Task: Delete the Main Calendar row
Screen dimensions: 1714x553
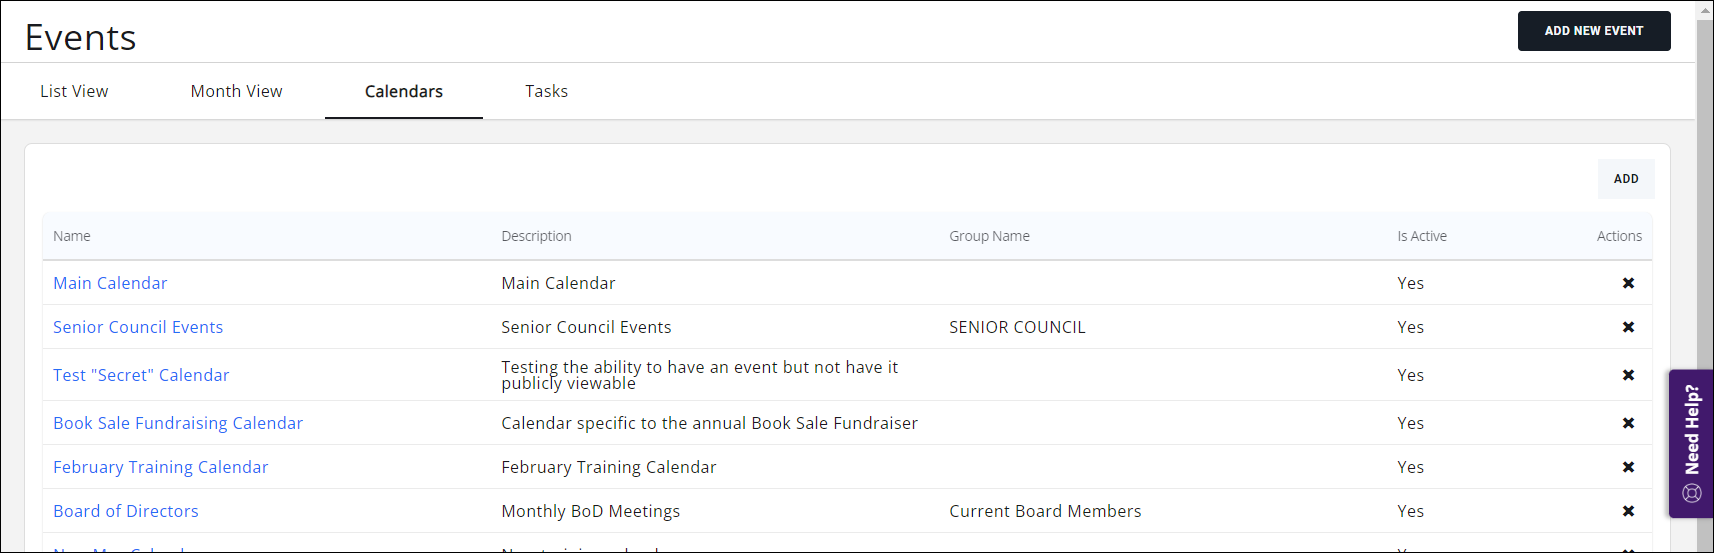Action: [x=1628, y=283]
